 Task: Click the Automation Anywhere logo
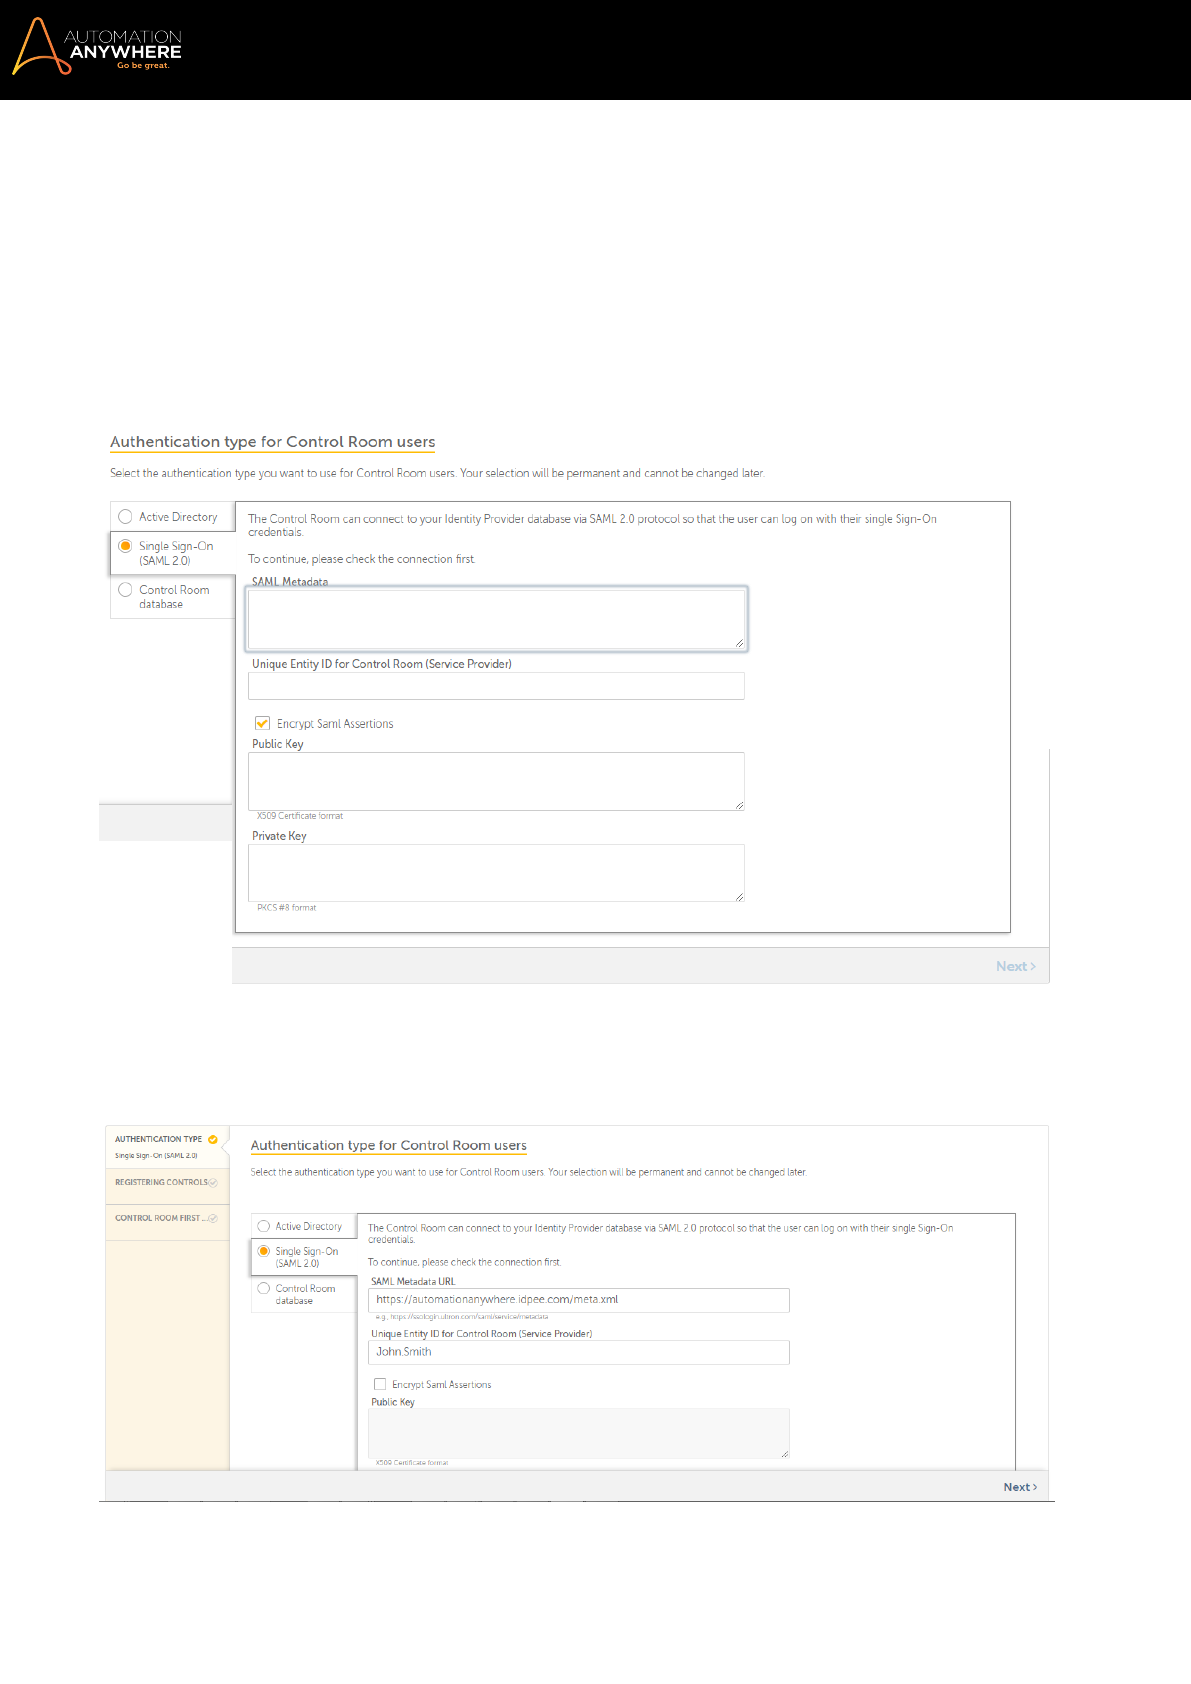(97, 47)
